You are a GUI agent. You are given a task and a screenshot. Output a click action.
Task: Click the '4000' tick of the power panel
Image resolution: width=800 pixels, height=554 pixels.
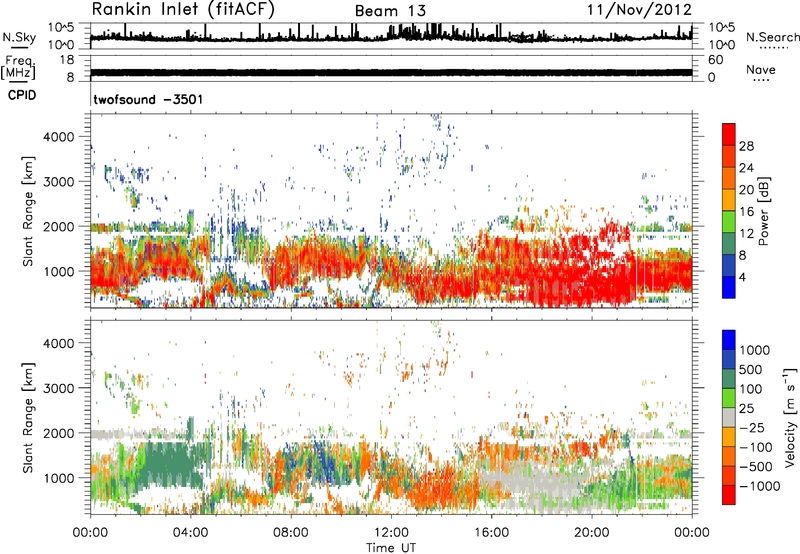coord(60,137)
